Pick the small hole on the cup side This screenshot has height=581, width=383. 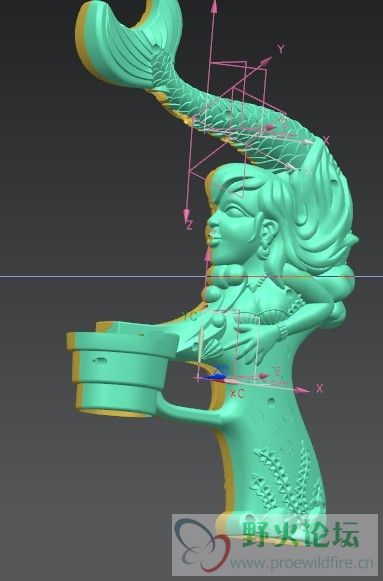pyautogui.click(x=99, y=360)
